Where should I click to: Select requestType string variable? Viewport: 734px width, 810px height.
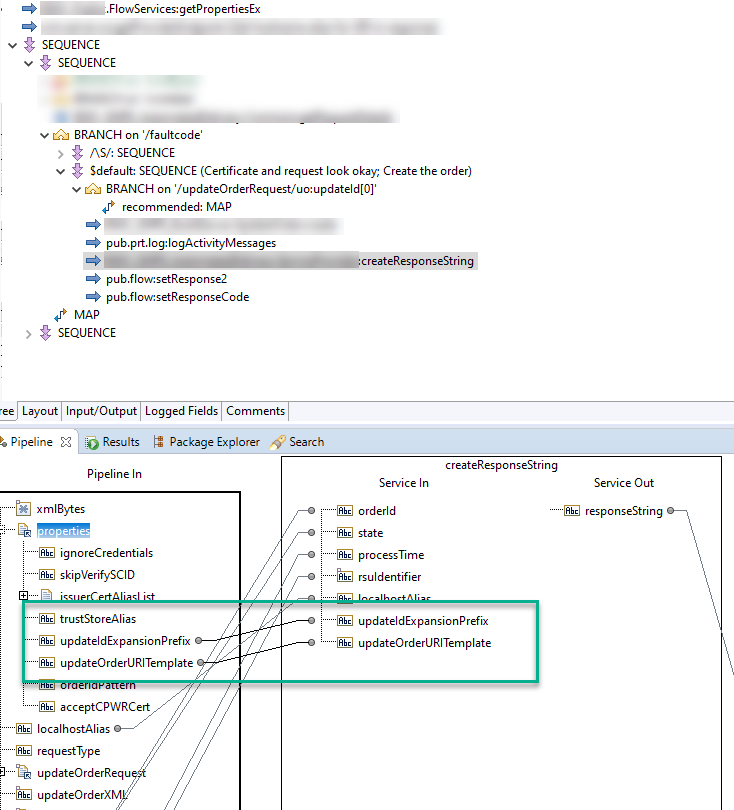68,751
